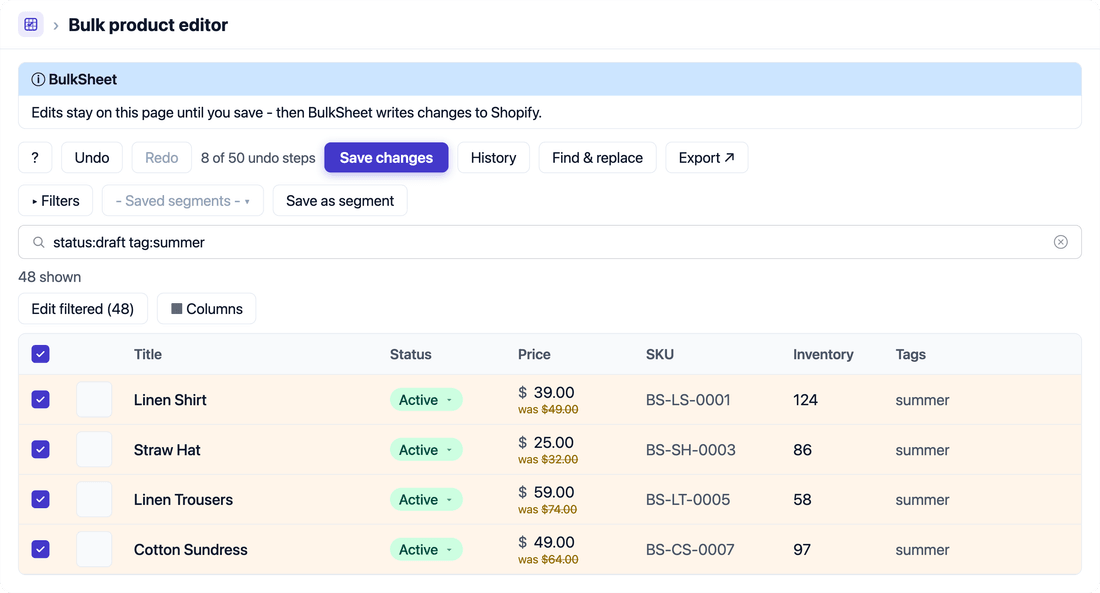Viewport: 1100px width, 593px height.
Task: Click the Straw Hat title cell
Action: [x=167, y=450]
